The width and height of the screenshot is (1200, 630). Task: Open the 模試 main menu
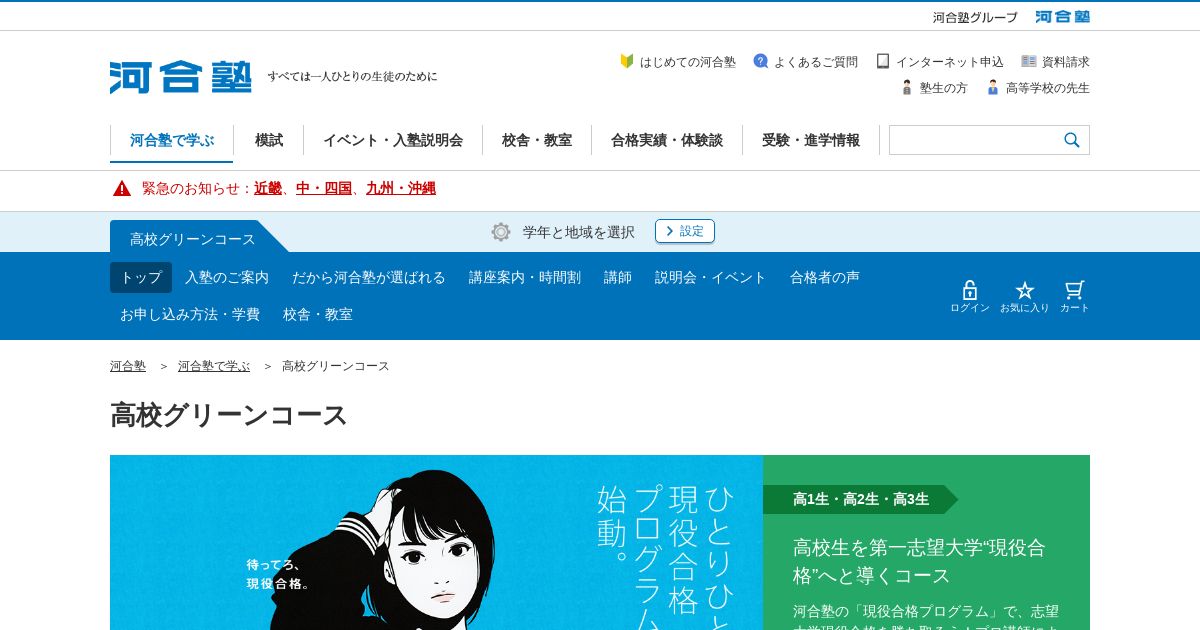(269, 140)
